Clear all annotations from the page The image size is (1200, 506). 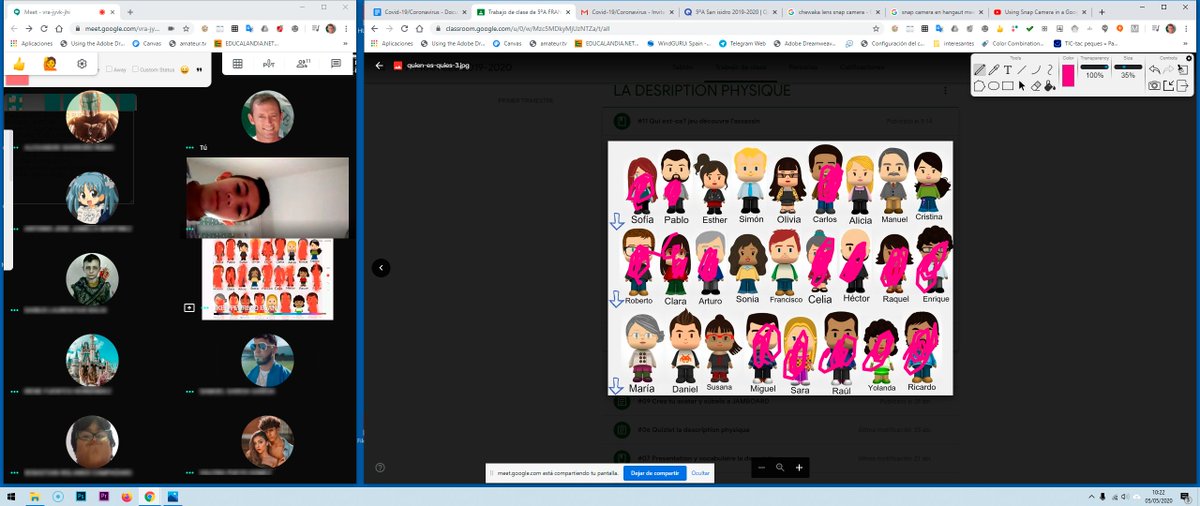pos(1185,70)
